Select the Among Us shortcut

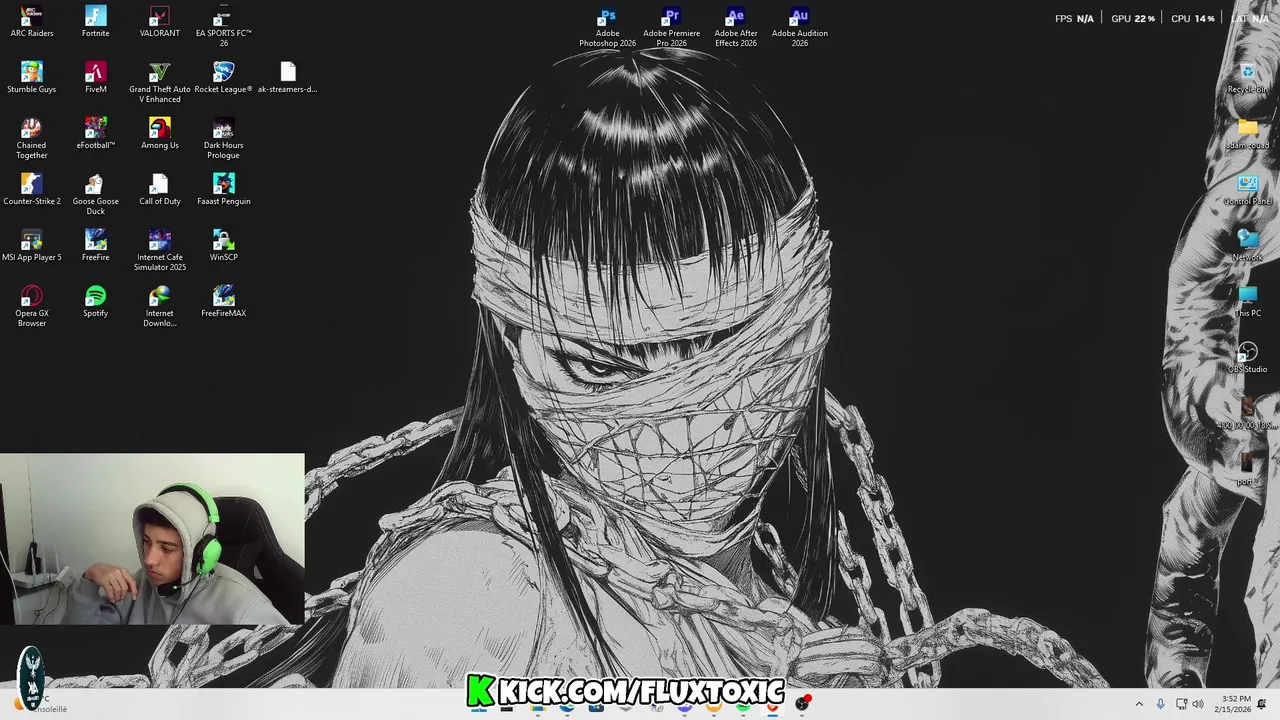[160, 133]
